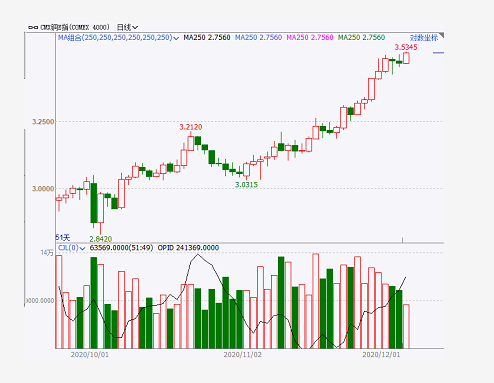
Task: Click the green MA250 2.7560 label
Action: point(361,38)
